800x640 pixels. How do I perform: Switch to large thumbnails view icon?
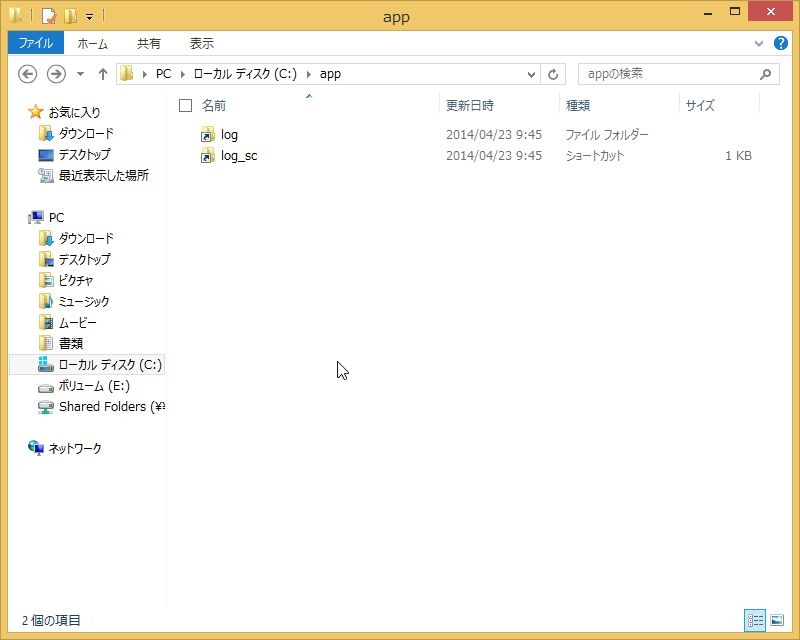[777, 620]
